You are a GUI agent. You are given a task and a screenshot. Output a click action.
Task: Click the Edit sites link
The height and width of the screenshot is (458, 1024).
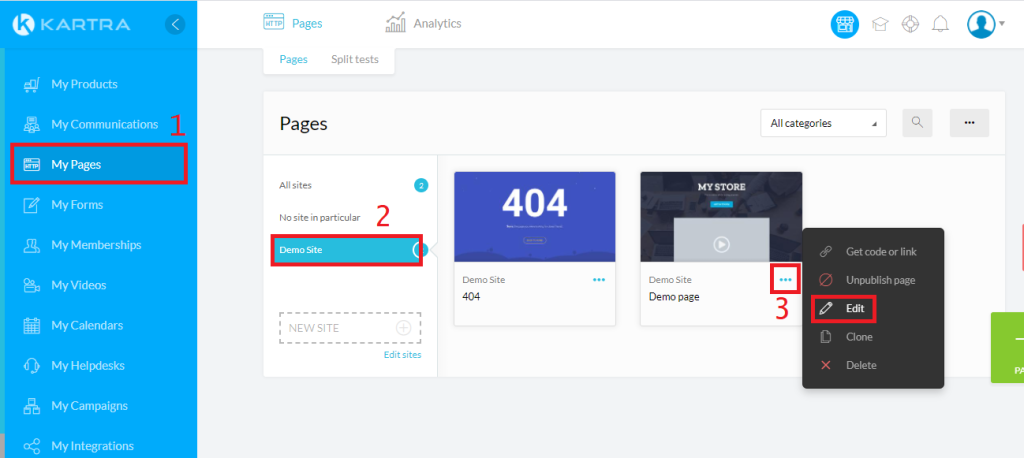point(402,355)
